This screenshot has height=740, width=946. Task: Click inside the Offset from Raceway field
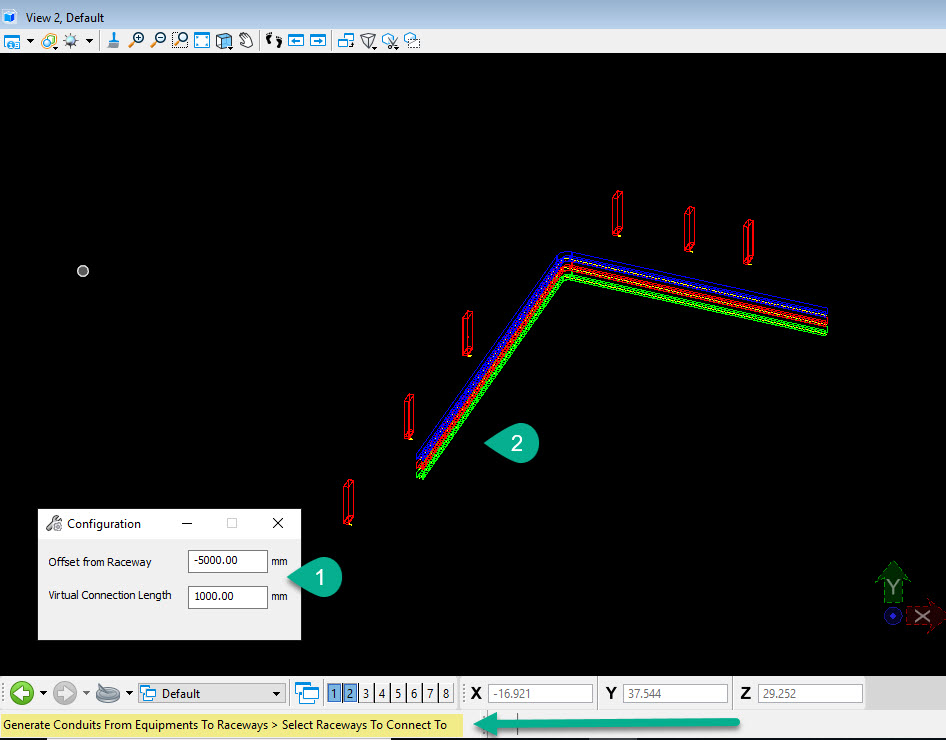(x=227, y=561)
